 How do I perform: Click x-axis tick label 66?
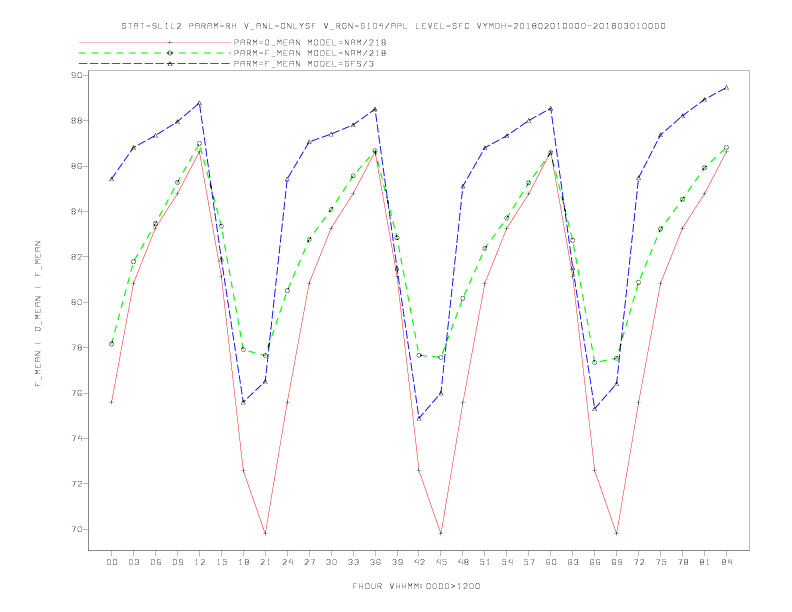pos(595,562)
